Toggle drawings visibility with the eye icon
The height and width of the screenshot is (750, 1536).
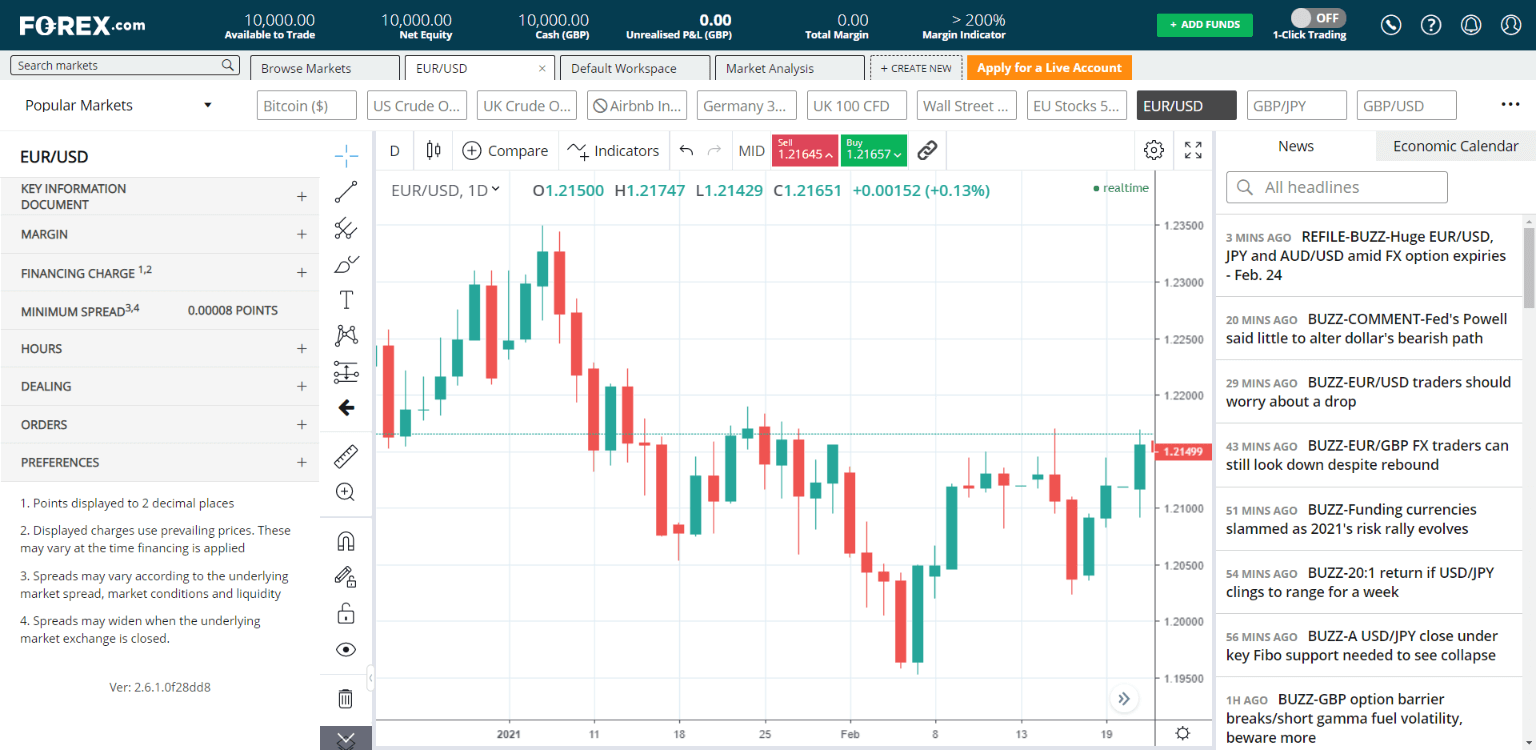(x=346, y=649)
